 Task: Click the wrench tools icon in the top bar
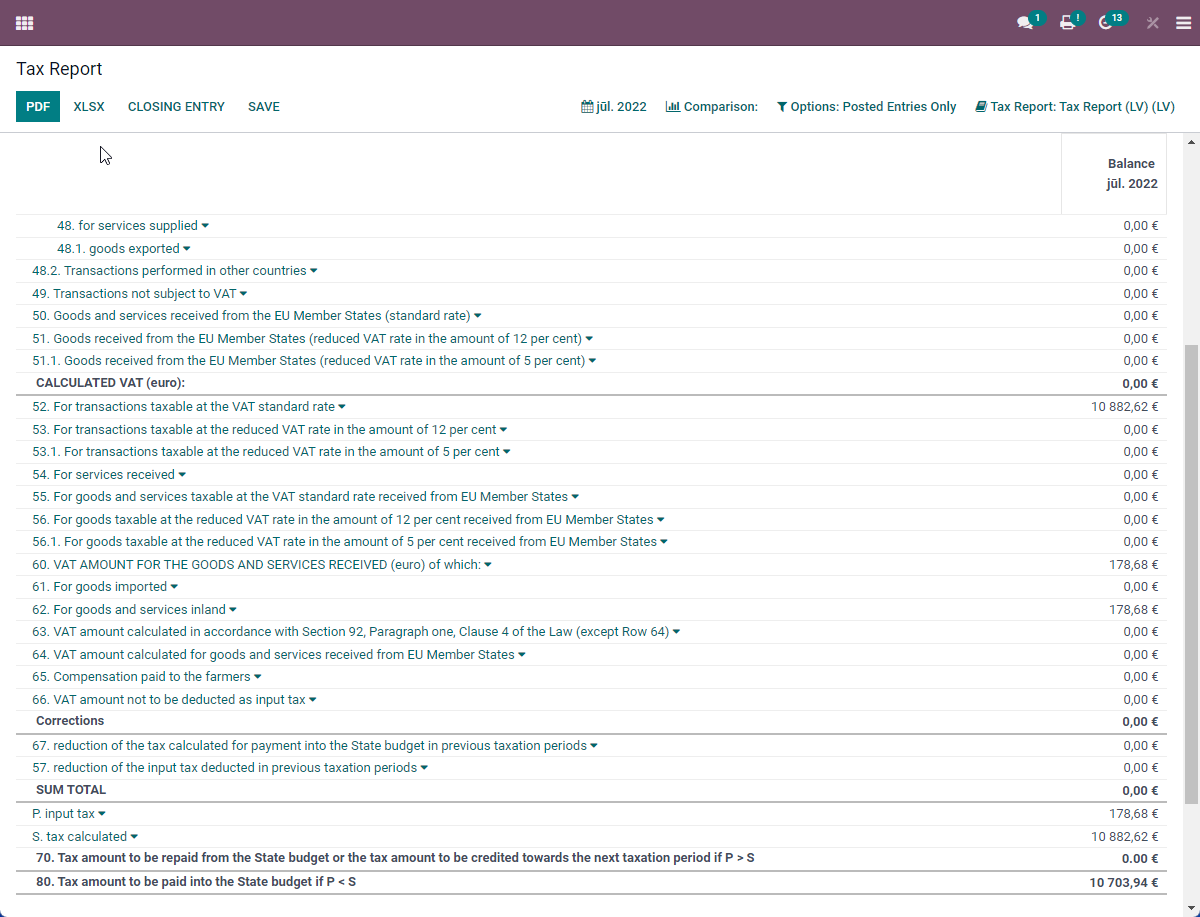click(x=1152, y=22)
